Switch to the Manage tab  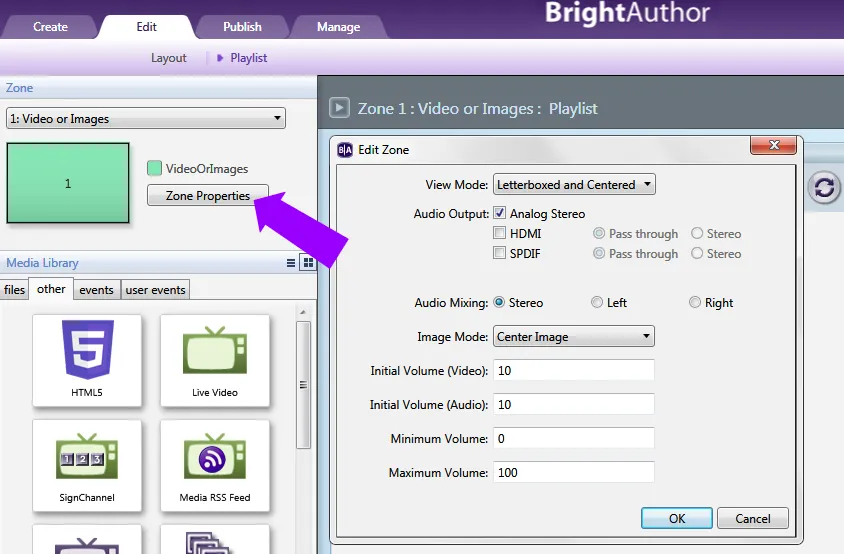click(x=338, y=26)
